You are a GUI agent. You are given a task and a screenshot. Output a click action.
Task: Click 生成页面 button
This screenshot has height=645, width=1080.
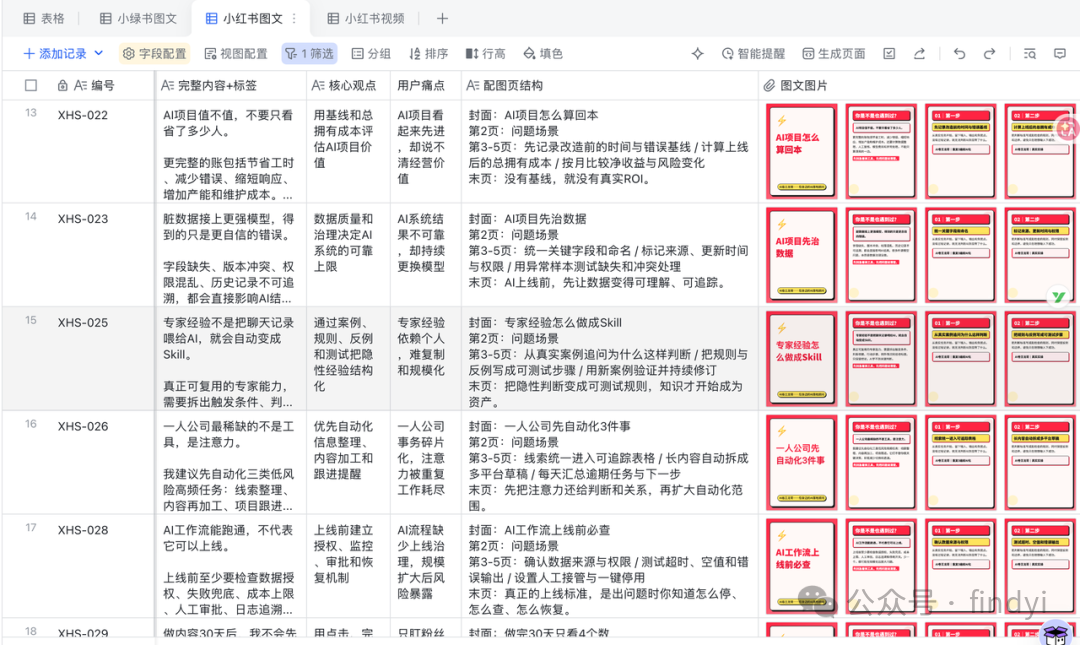(x=834, y=54)
